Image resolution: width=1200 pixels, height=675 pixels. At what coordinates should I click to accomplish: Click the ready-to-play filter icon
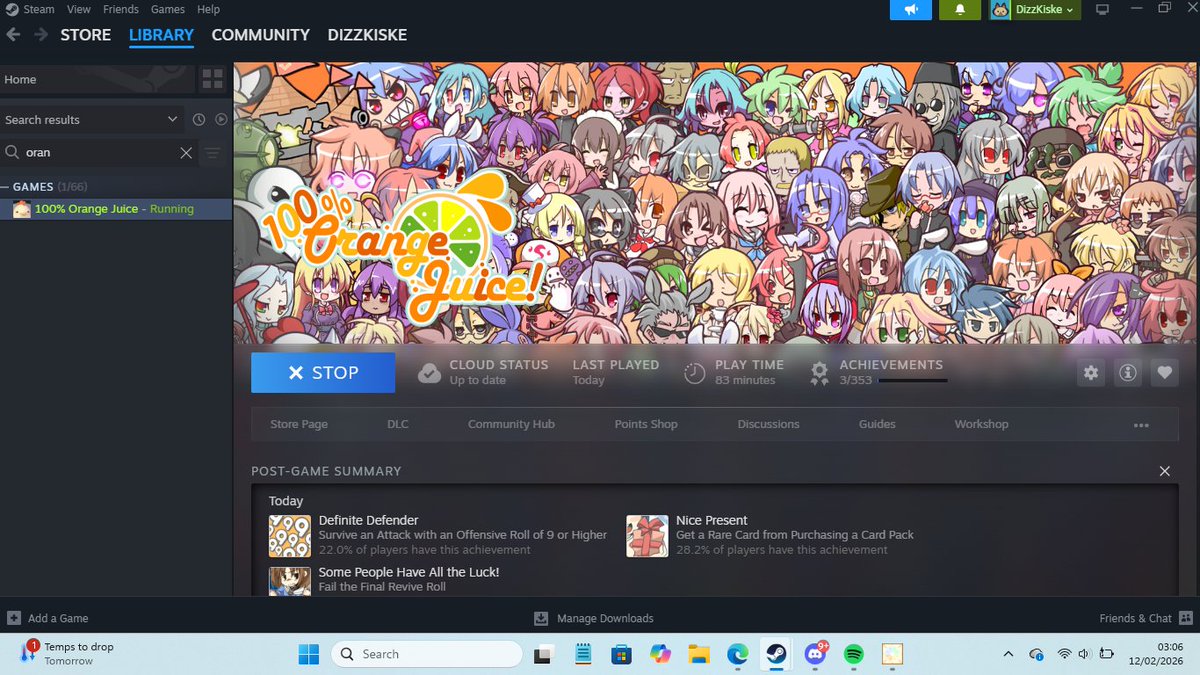221,120
